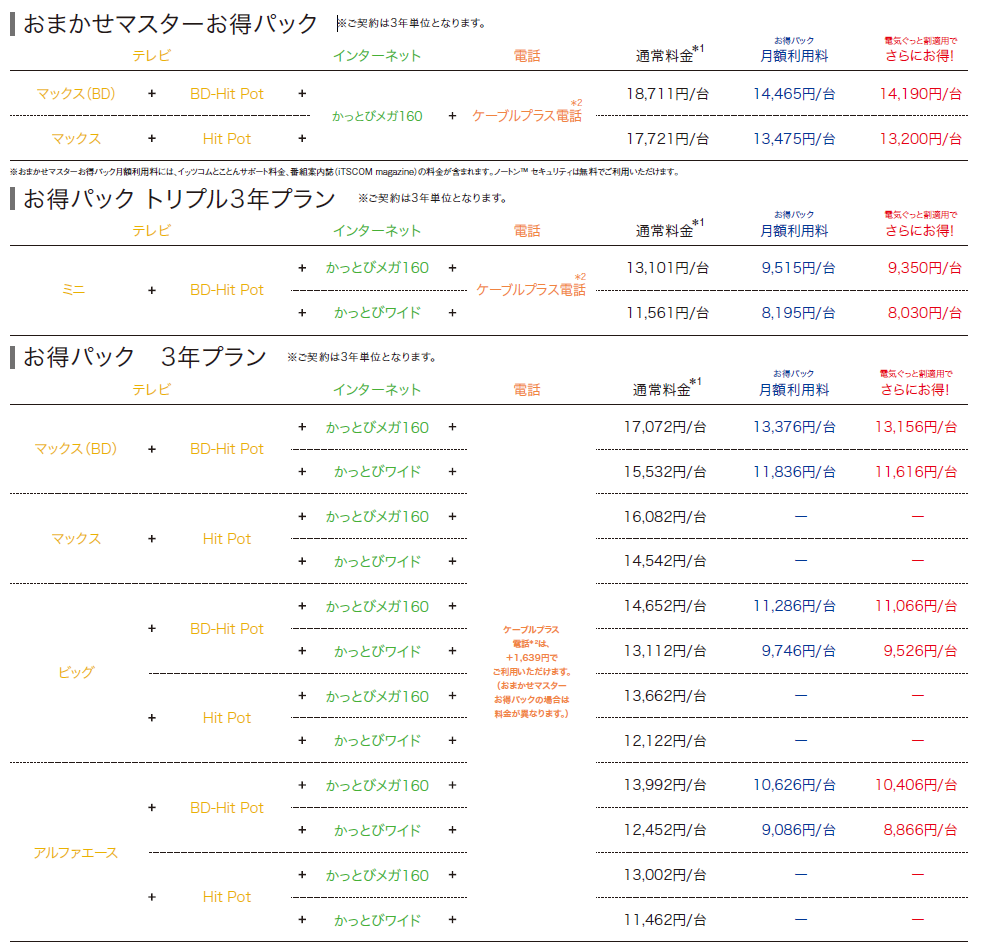Click the 14,465円/台 monthly fee

click(x=794, y=94)
